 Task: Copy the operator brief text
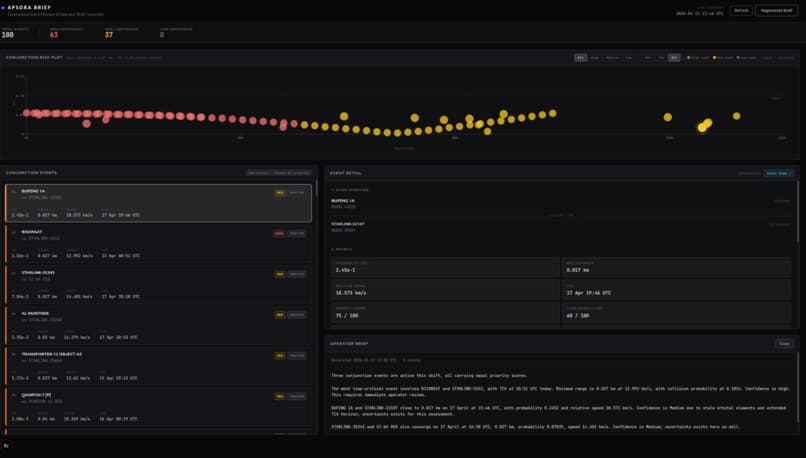pos(784,343)
